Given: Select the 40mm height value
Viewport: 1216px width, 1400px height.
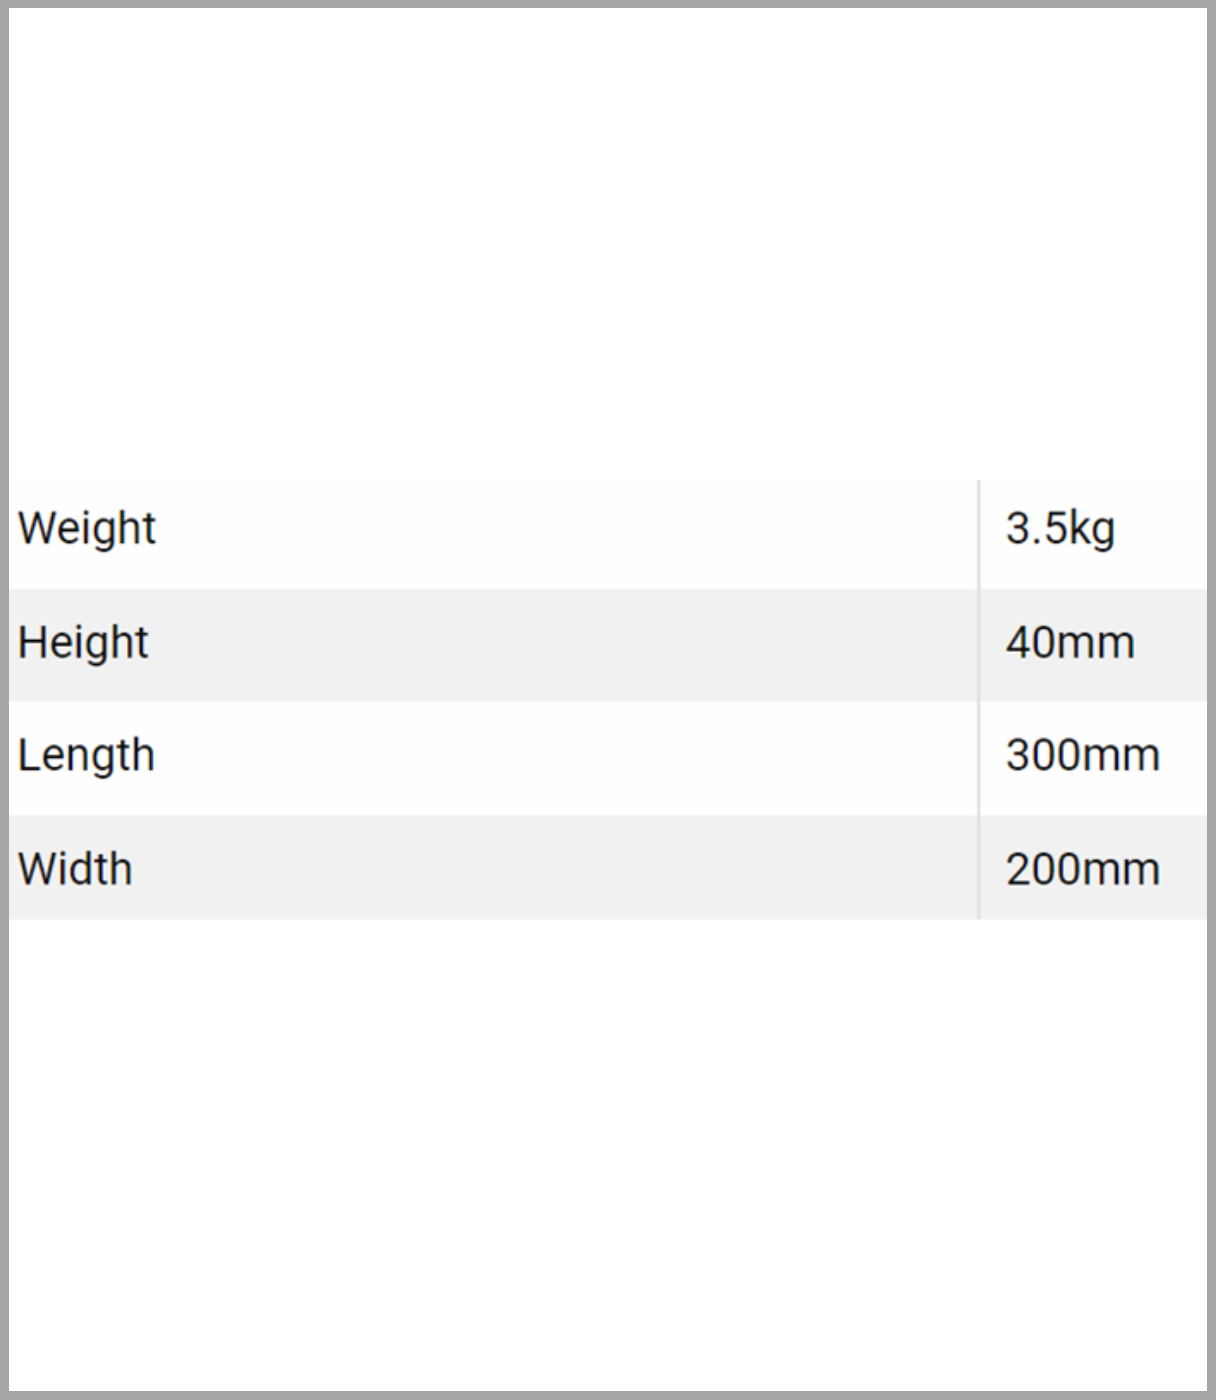Looking at the screenshot, I should click(1070, 642).
